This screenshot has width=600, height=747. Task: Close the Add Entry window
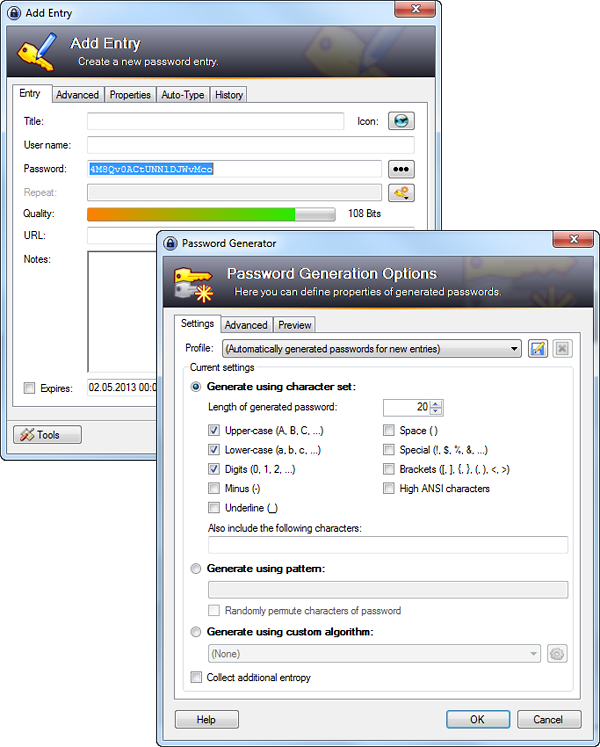point(415,9)
